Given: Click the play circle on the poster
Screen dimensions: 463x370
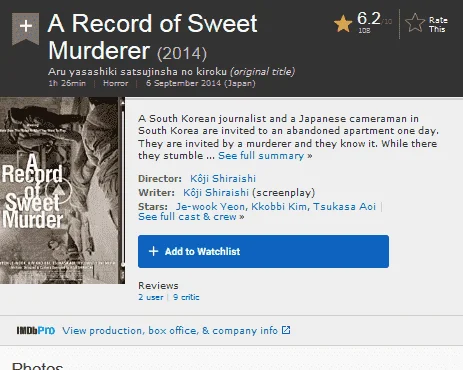Looking at the screenshot, I should click(x=58, y=190).
